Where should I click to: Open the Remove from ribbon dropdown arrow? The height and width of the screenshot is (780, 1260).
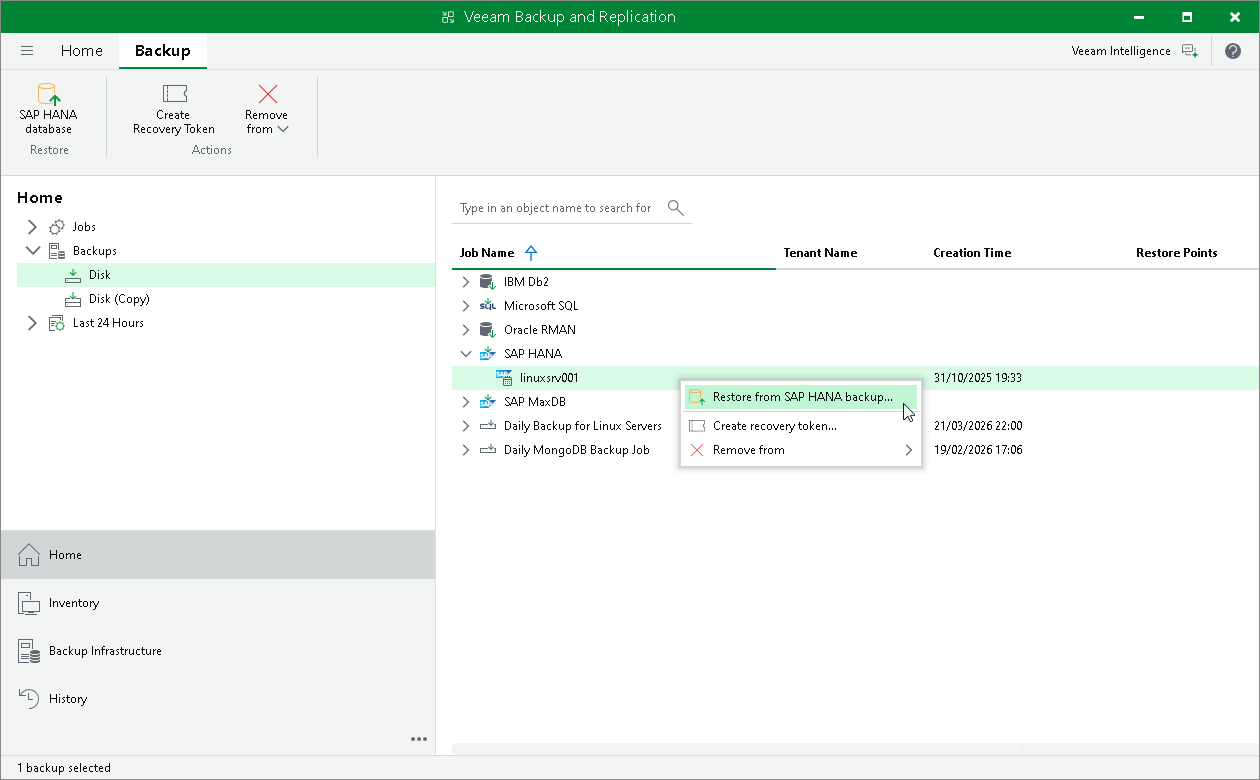pyautogui.click(x=283, y=129)
